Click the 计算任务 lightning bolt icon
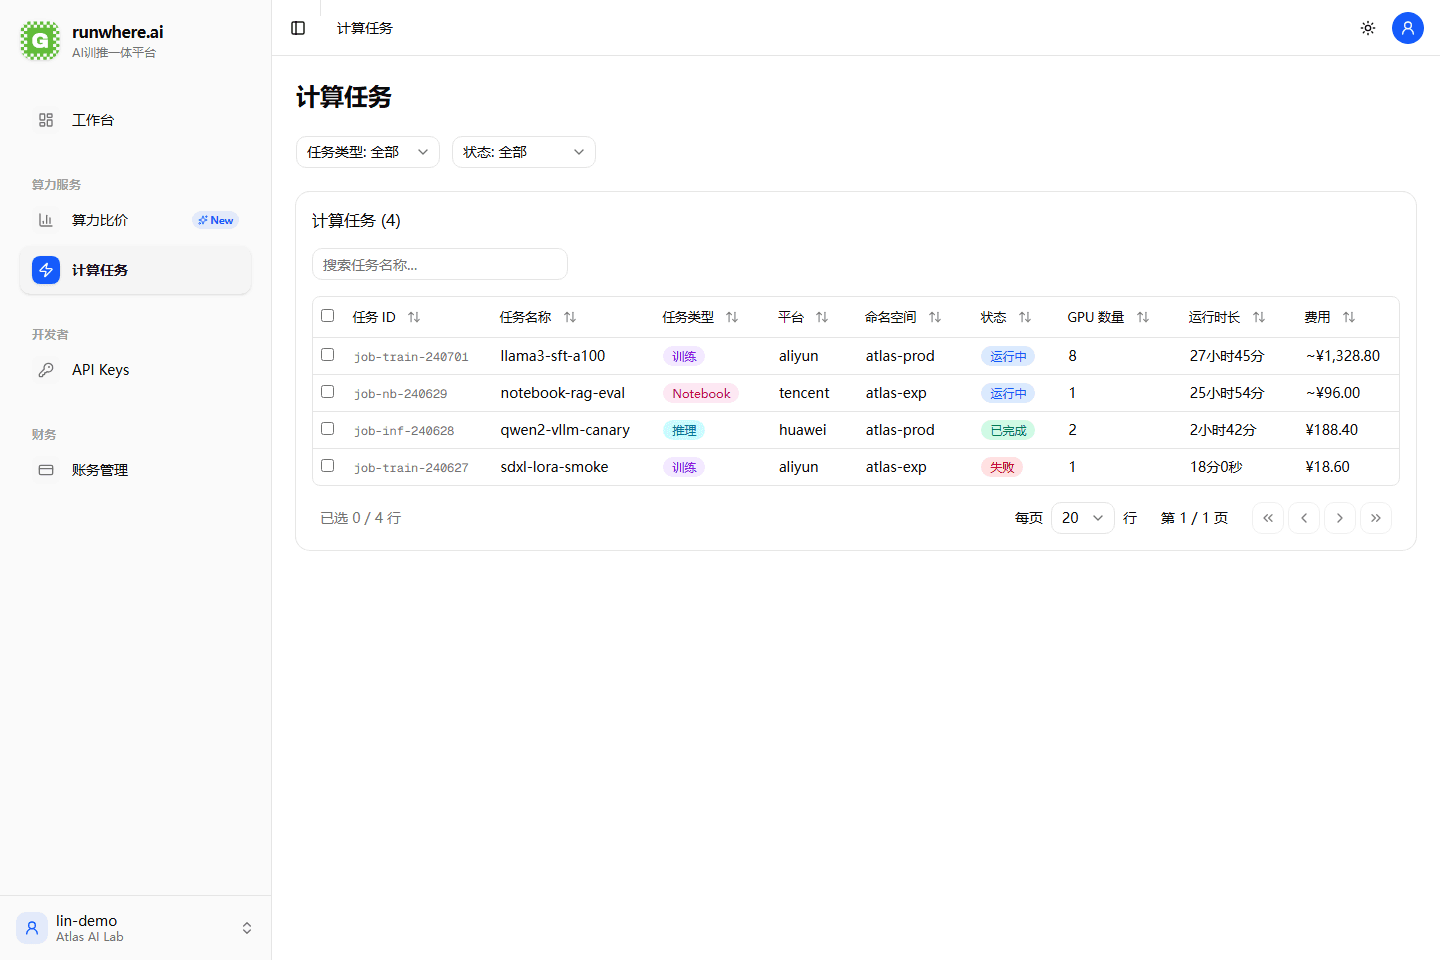 click(46, 270)
